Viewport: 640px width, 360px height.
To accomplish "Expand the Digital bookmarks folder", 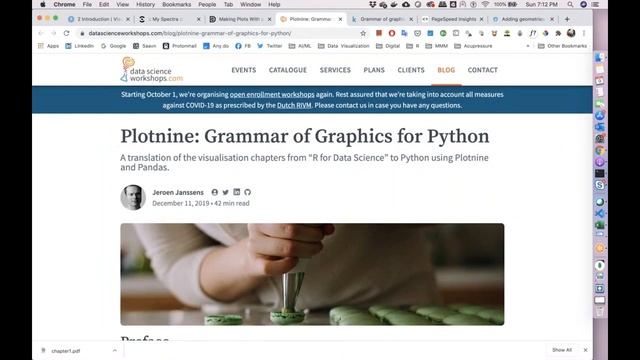I will 388,46.
